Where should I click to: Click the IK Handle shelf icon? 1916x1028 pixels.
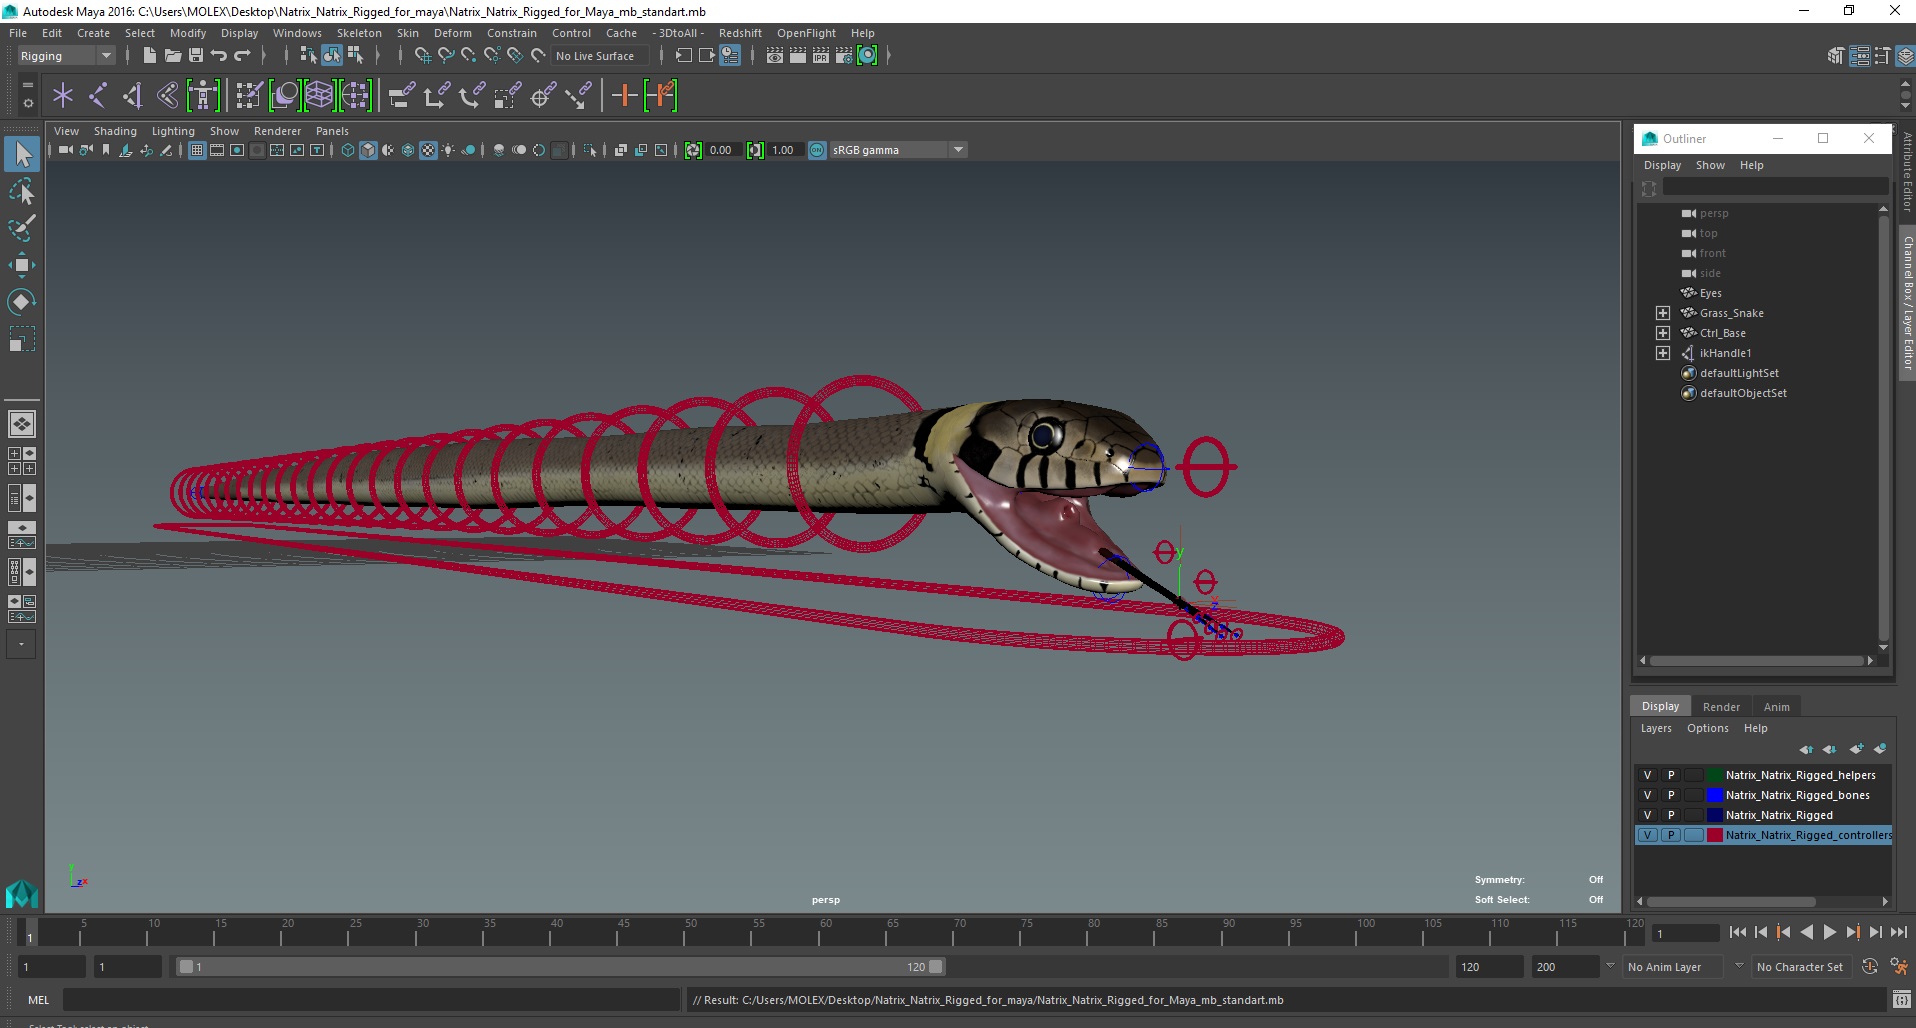coord(133,96)
